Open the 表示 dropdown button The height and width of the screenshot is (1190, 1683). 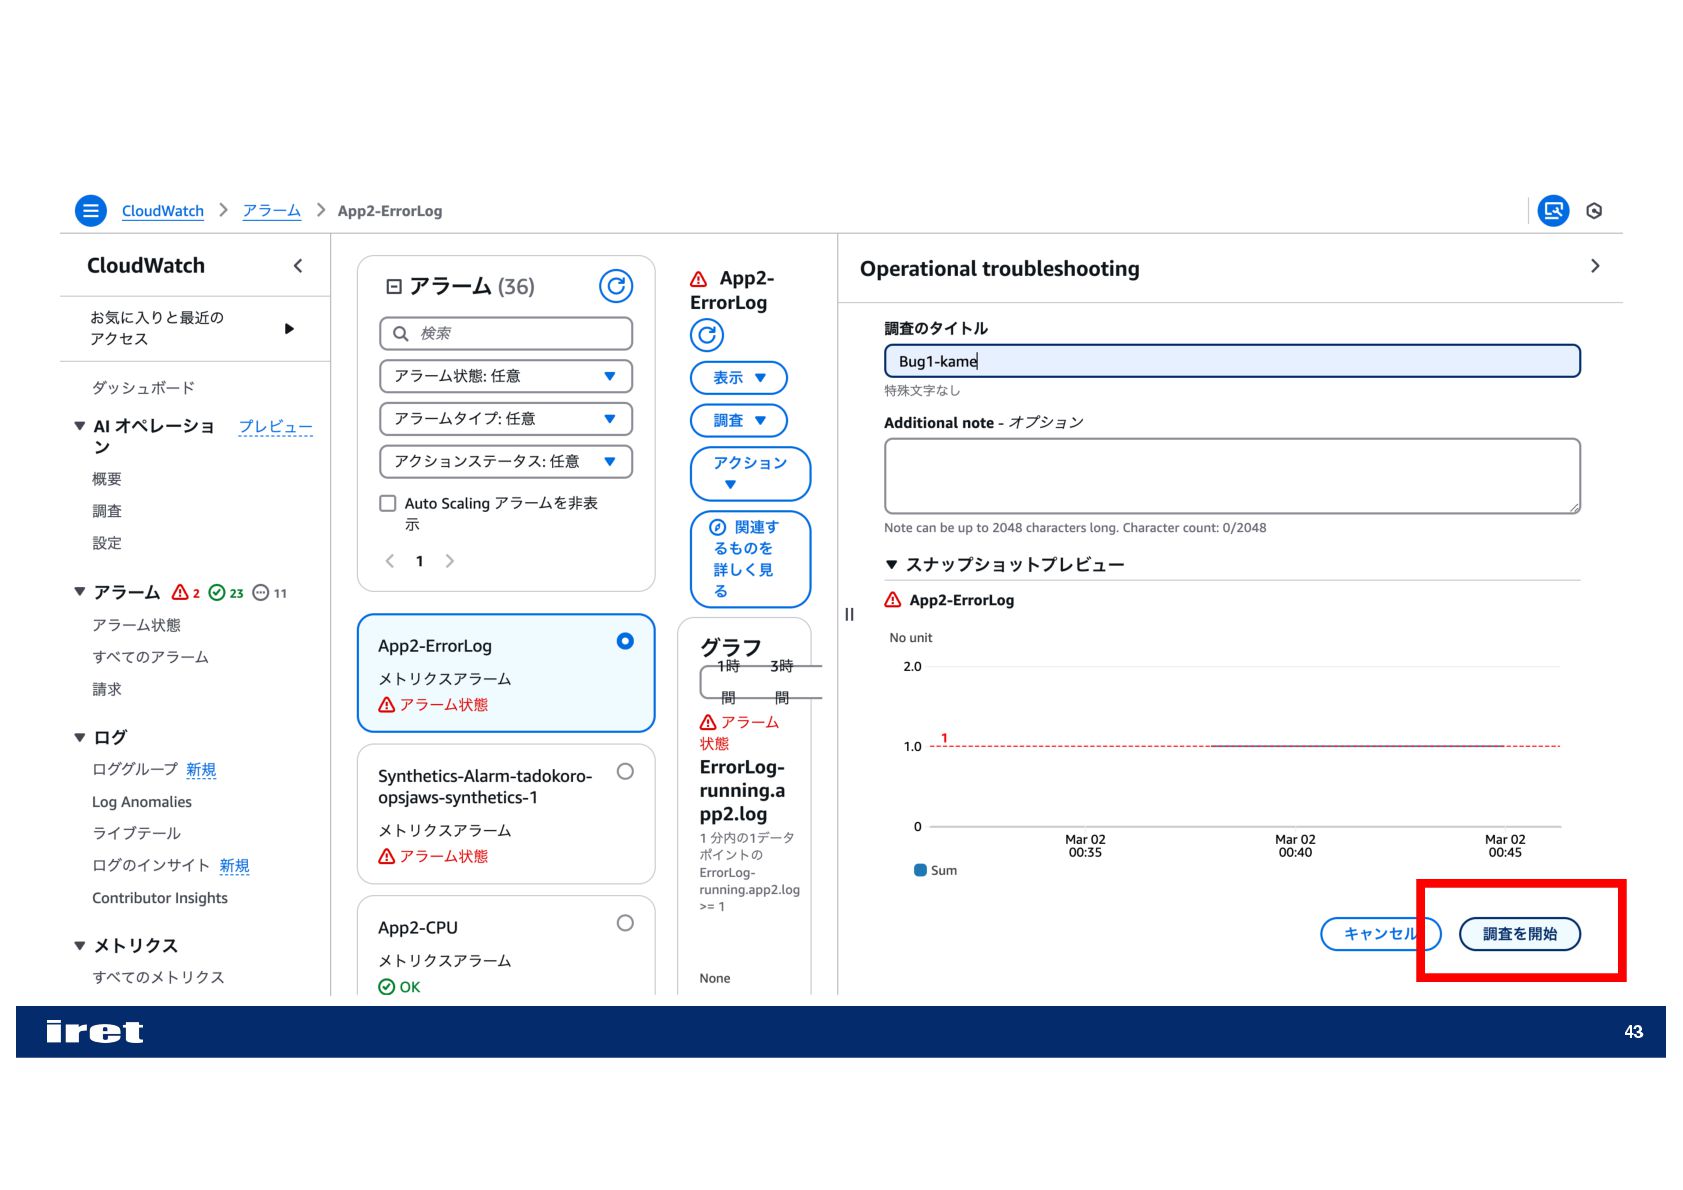click(739, 378)
